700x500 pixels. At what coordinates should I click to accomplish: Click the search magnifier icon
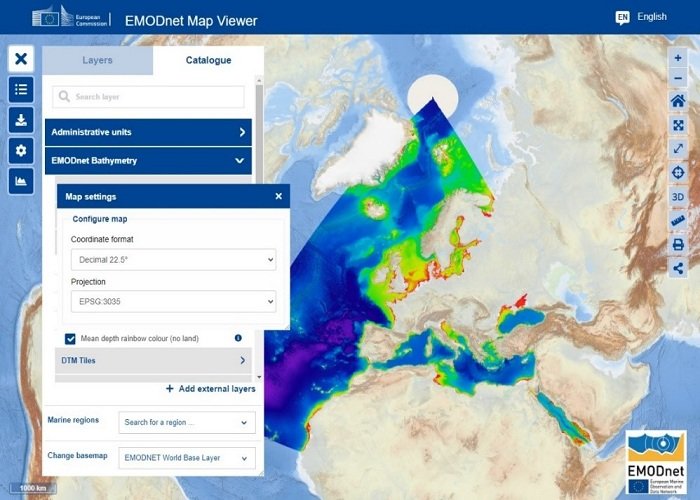(x=64, y=96)
